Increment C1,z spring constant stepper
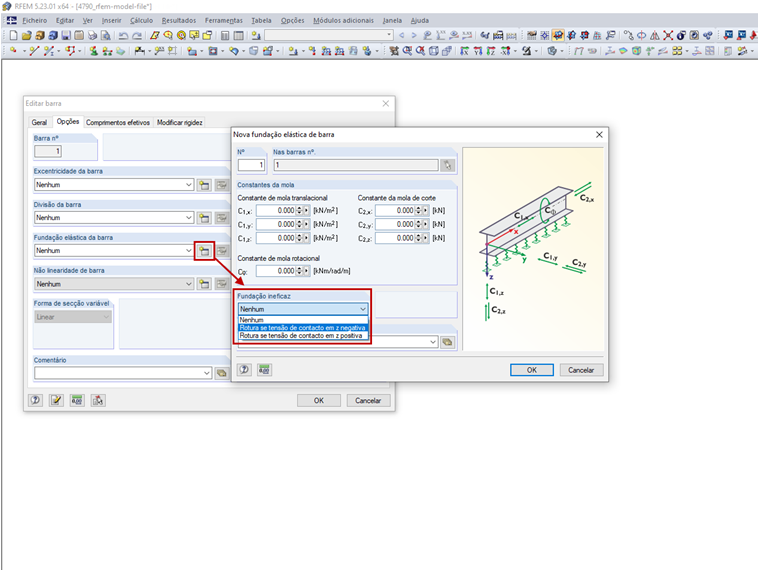 299,236
